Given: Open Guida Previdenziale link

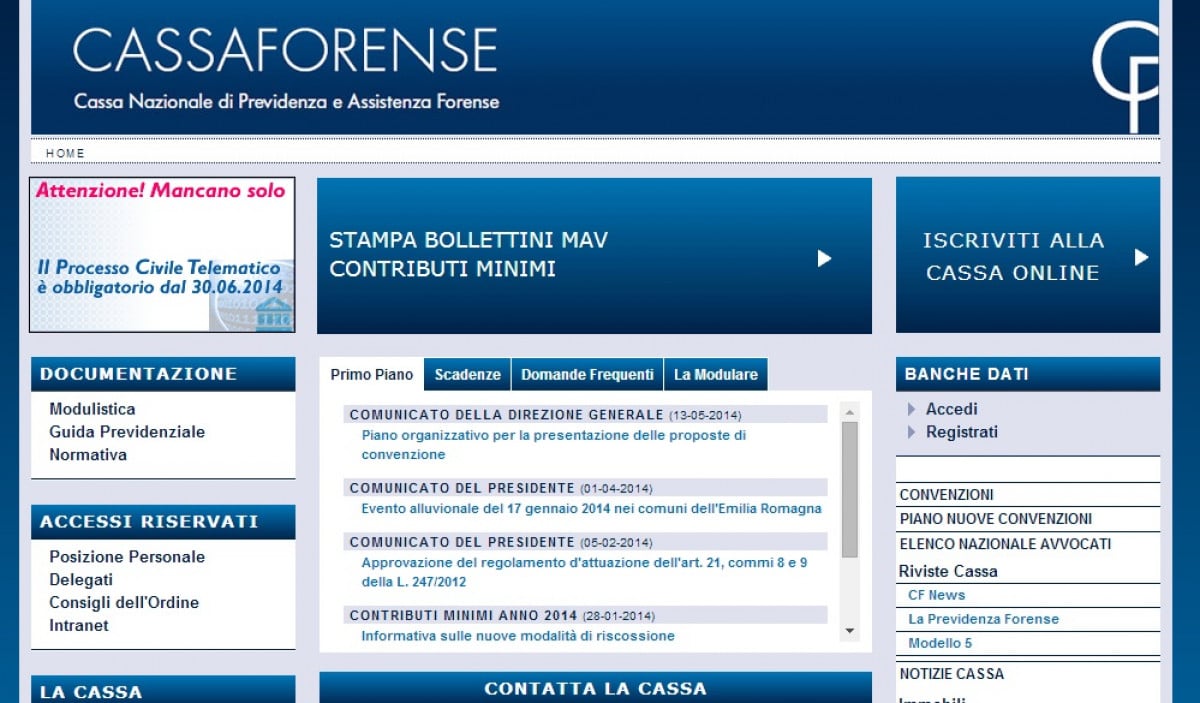Looking at the screenshot, I should coord(127,432).
